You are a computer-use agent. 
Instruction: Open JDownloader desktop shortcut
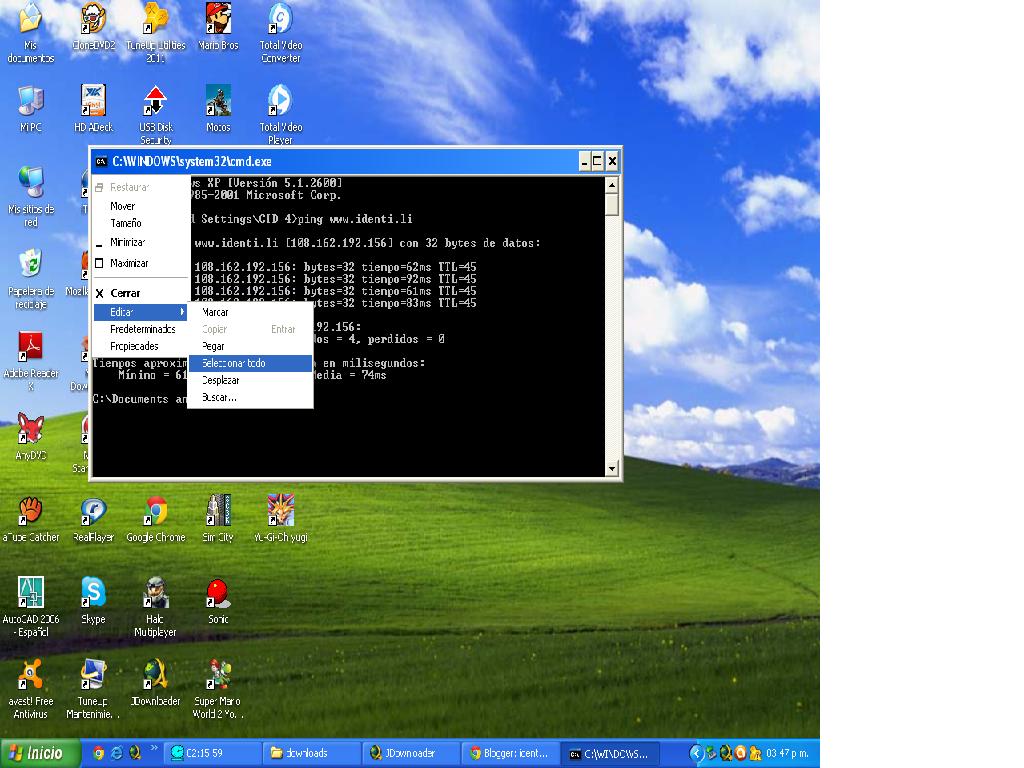pyautogui.click(x=155, y=684)
